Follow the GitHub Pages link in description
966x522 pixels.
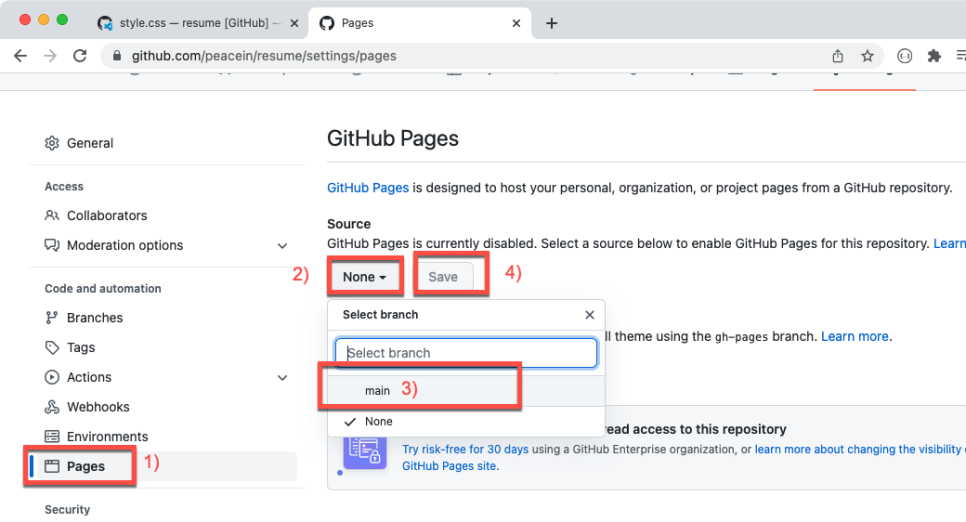pos(368,188)
